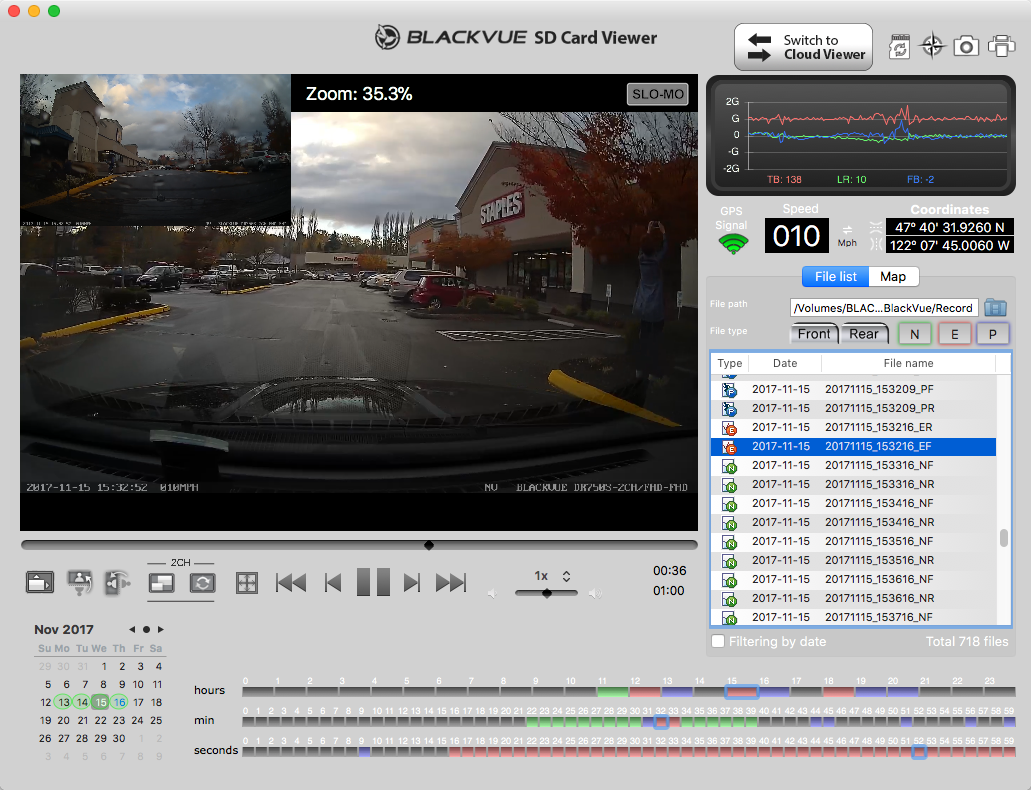Toggle the fullscreen view icon
Screen dimensions: 1031x790
246,583
